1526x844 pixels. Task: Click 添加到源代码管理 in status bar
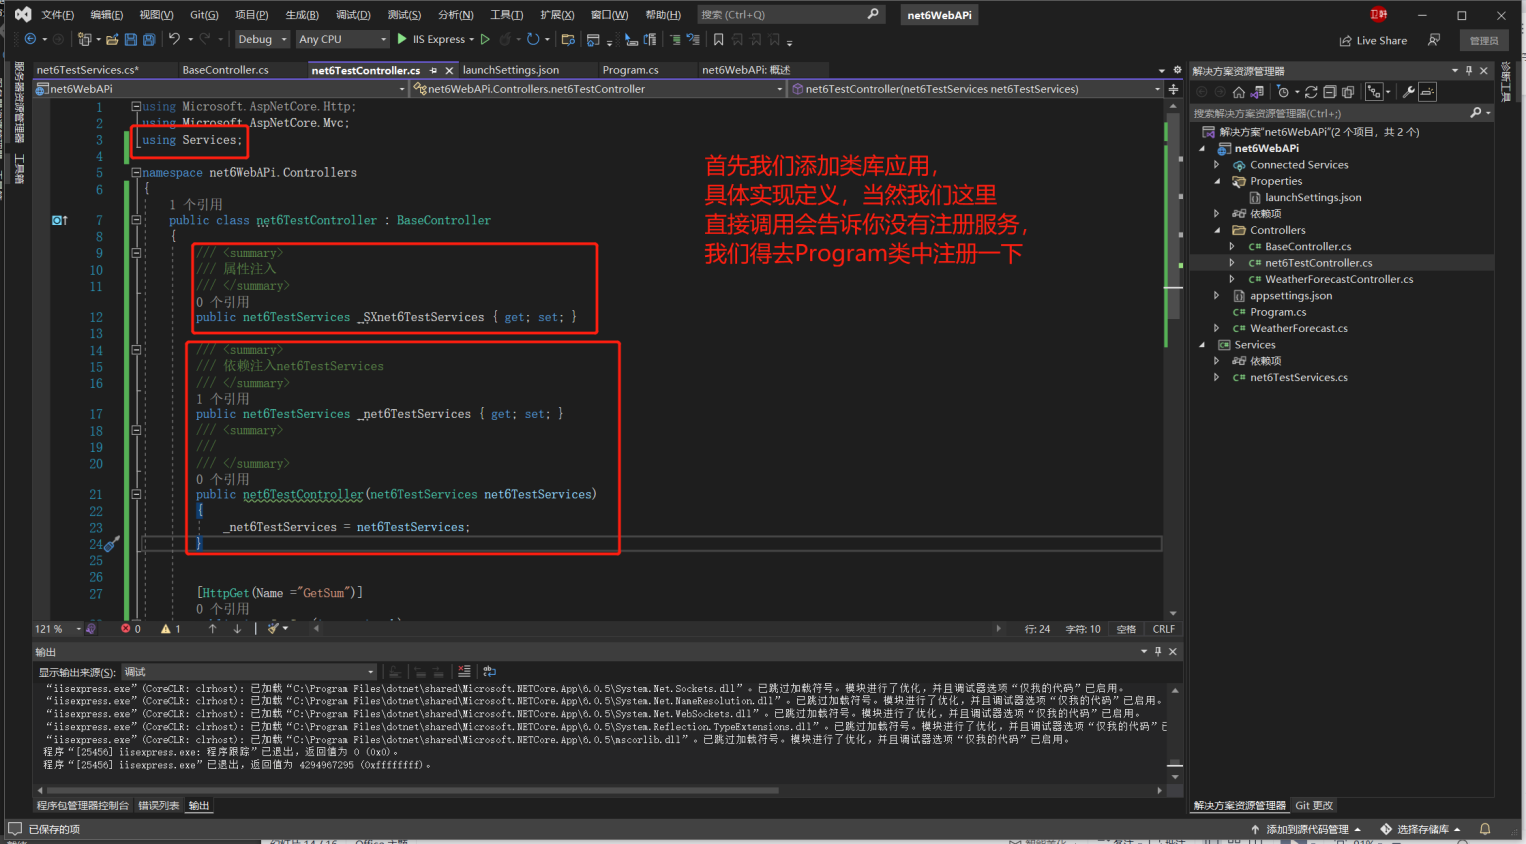coord(1305,829)
